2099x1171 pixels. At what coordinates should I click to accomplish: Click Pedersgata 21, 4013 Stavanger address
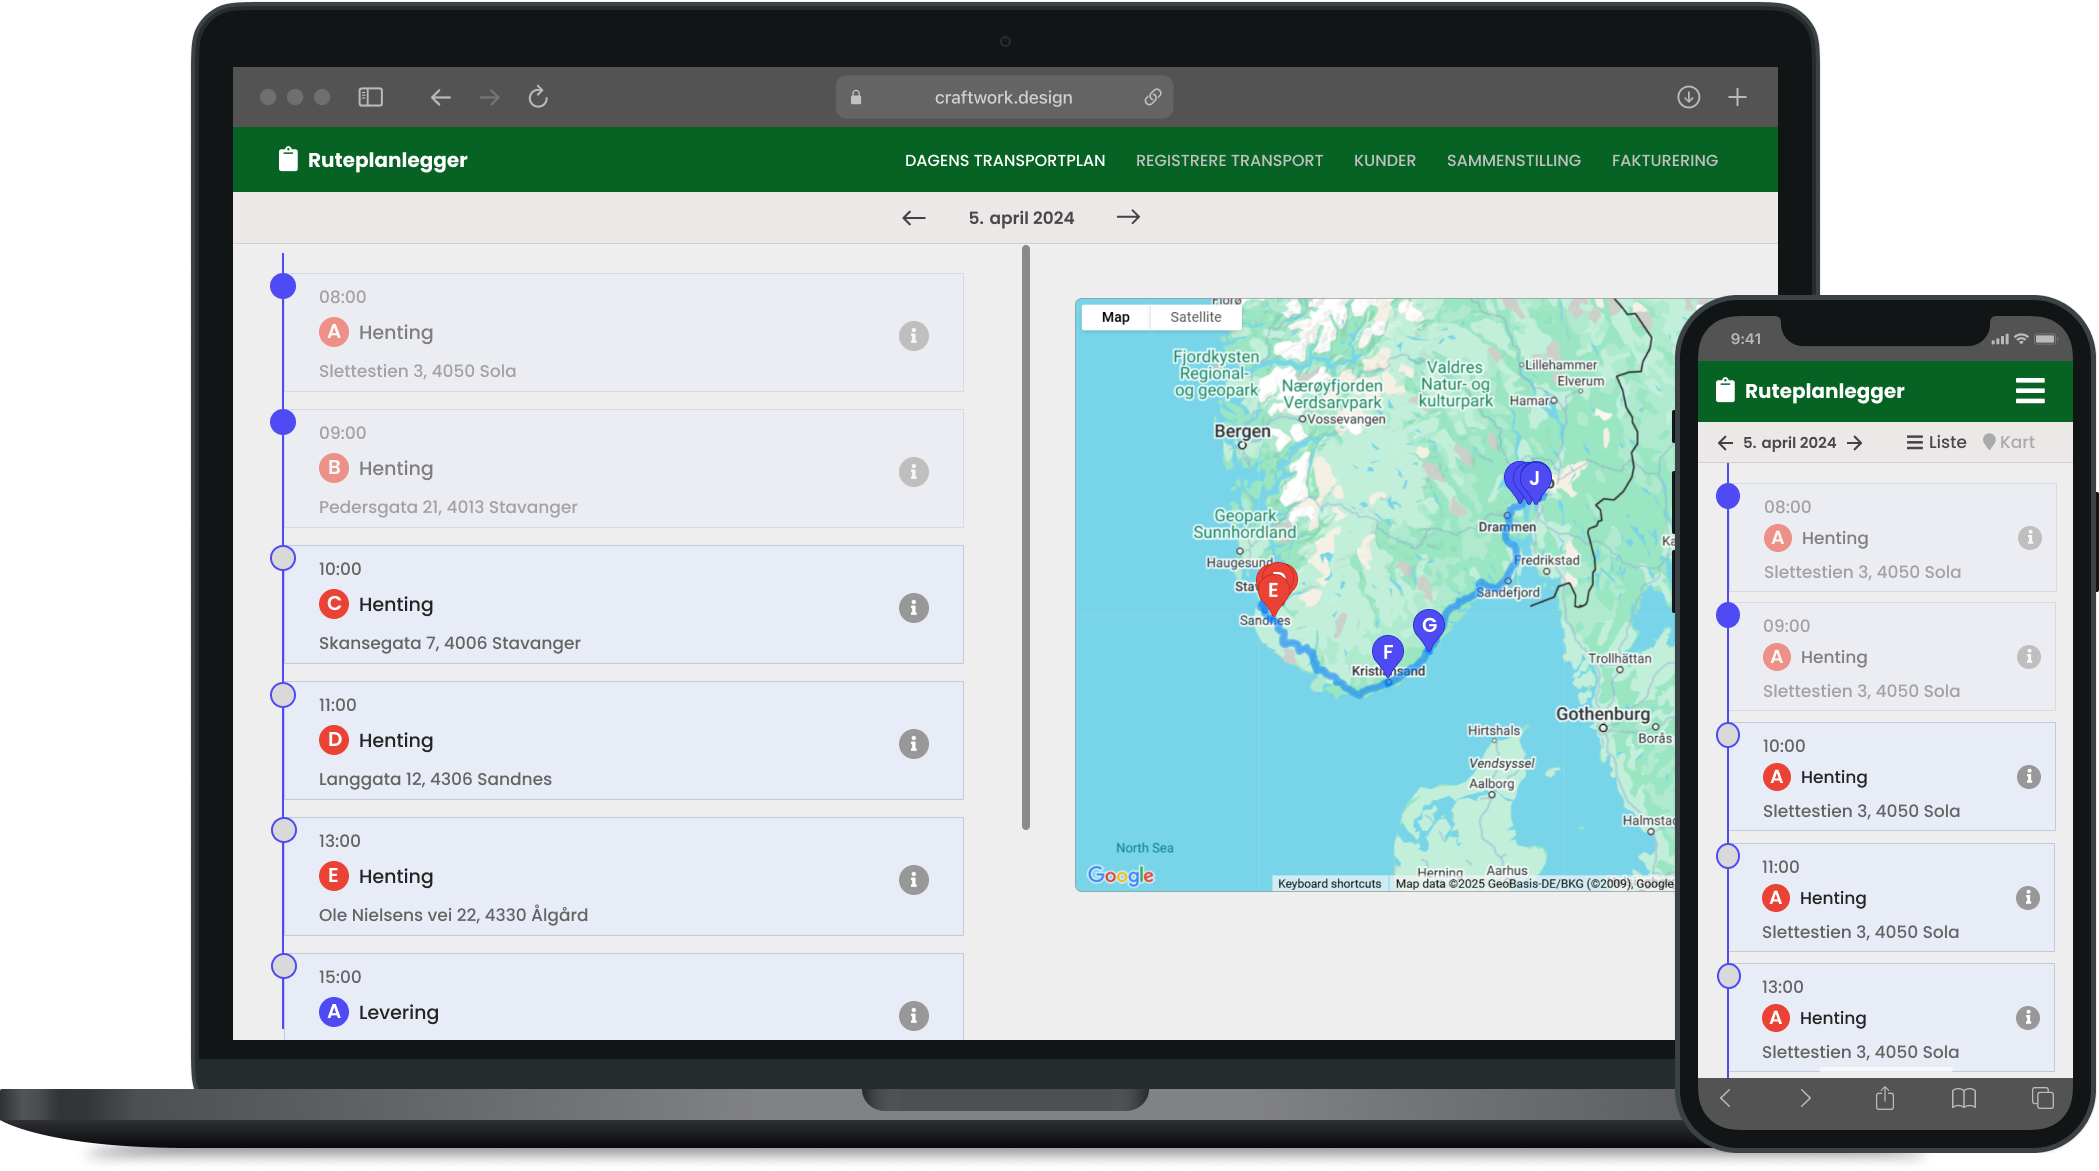[x=448, y=507]
